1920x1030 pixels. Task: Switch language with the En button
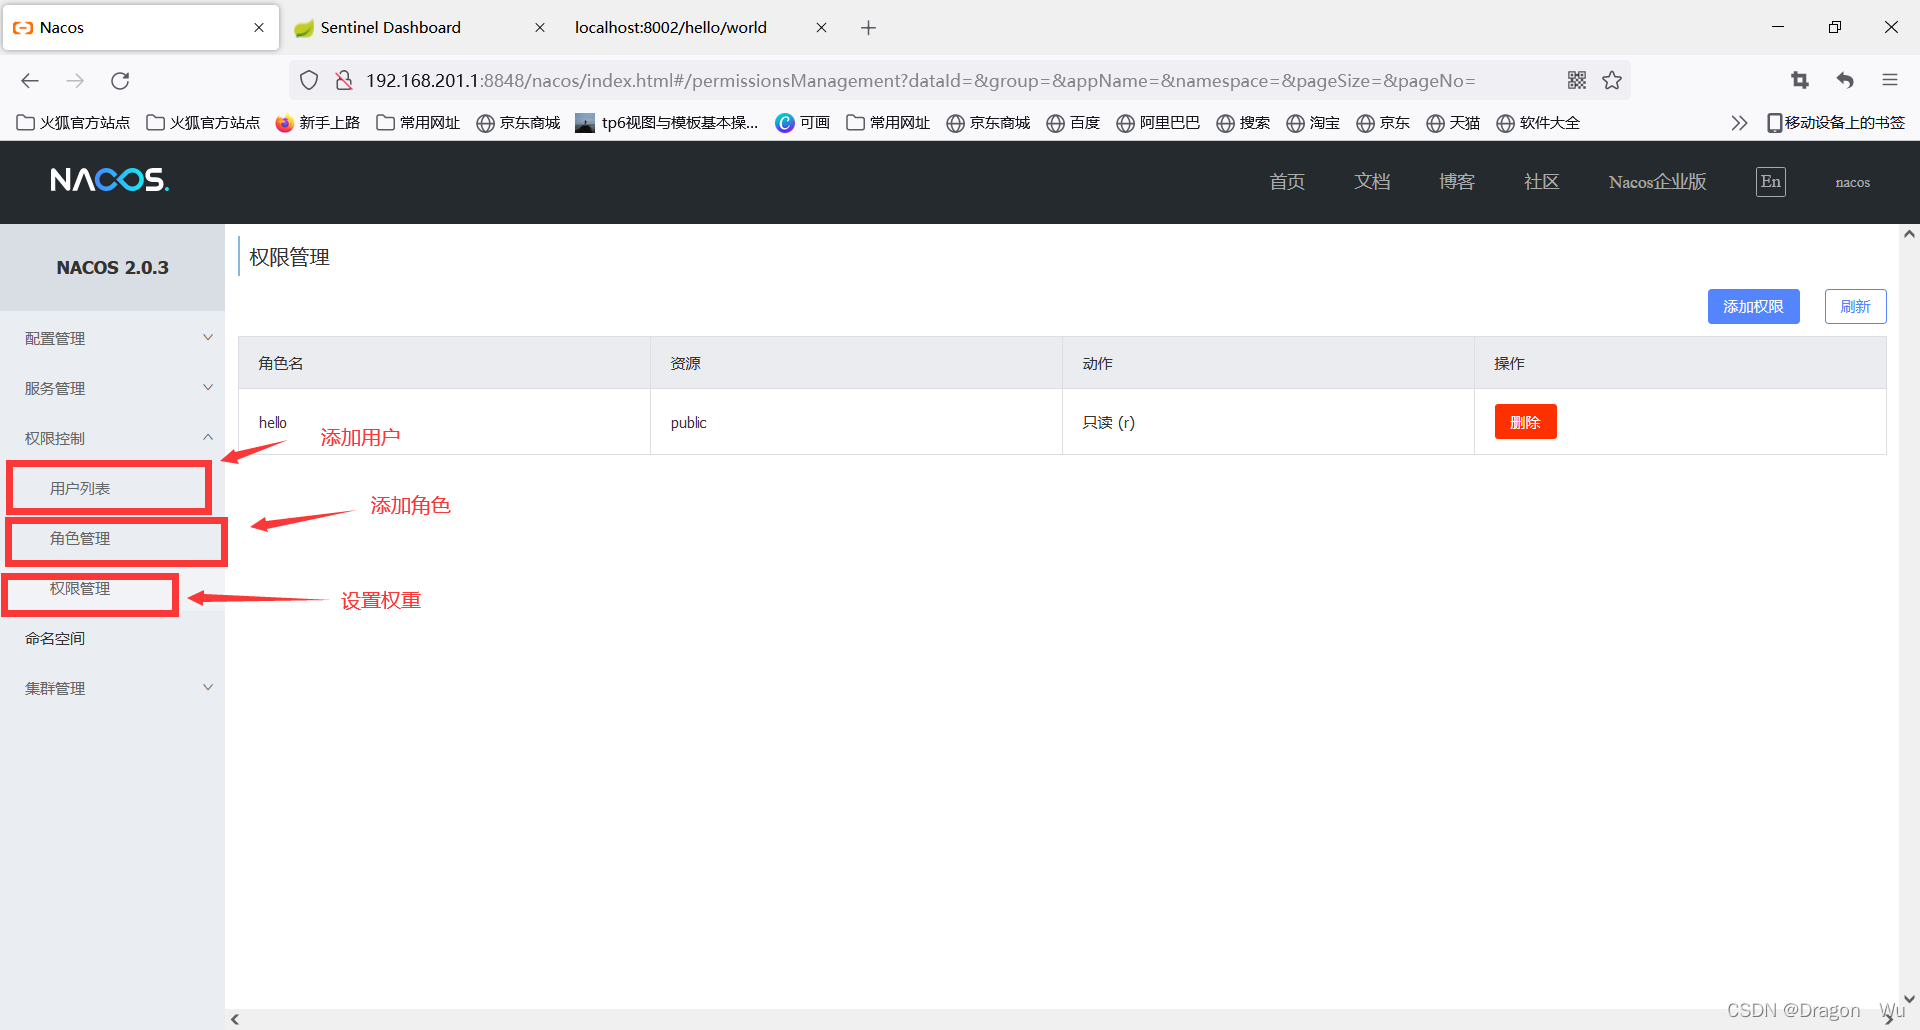click(1771, 182)
